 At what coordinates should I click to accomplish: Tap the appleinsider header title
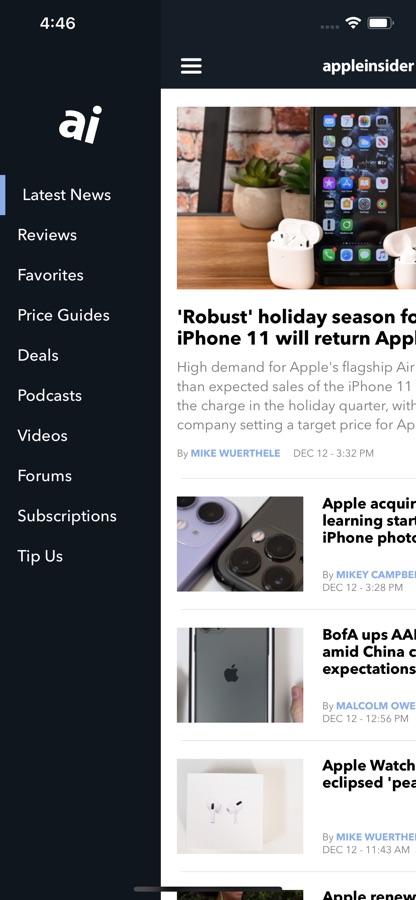point(368,66)
